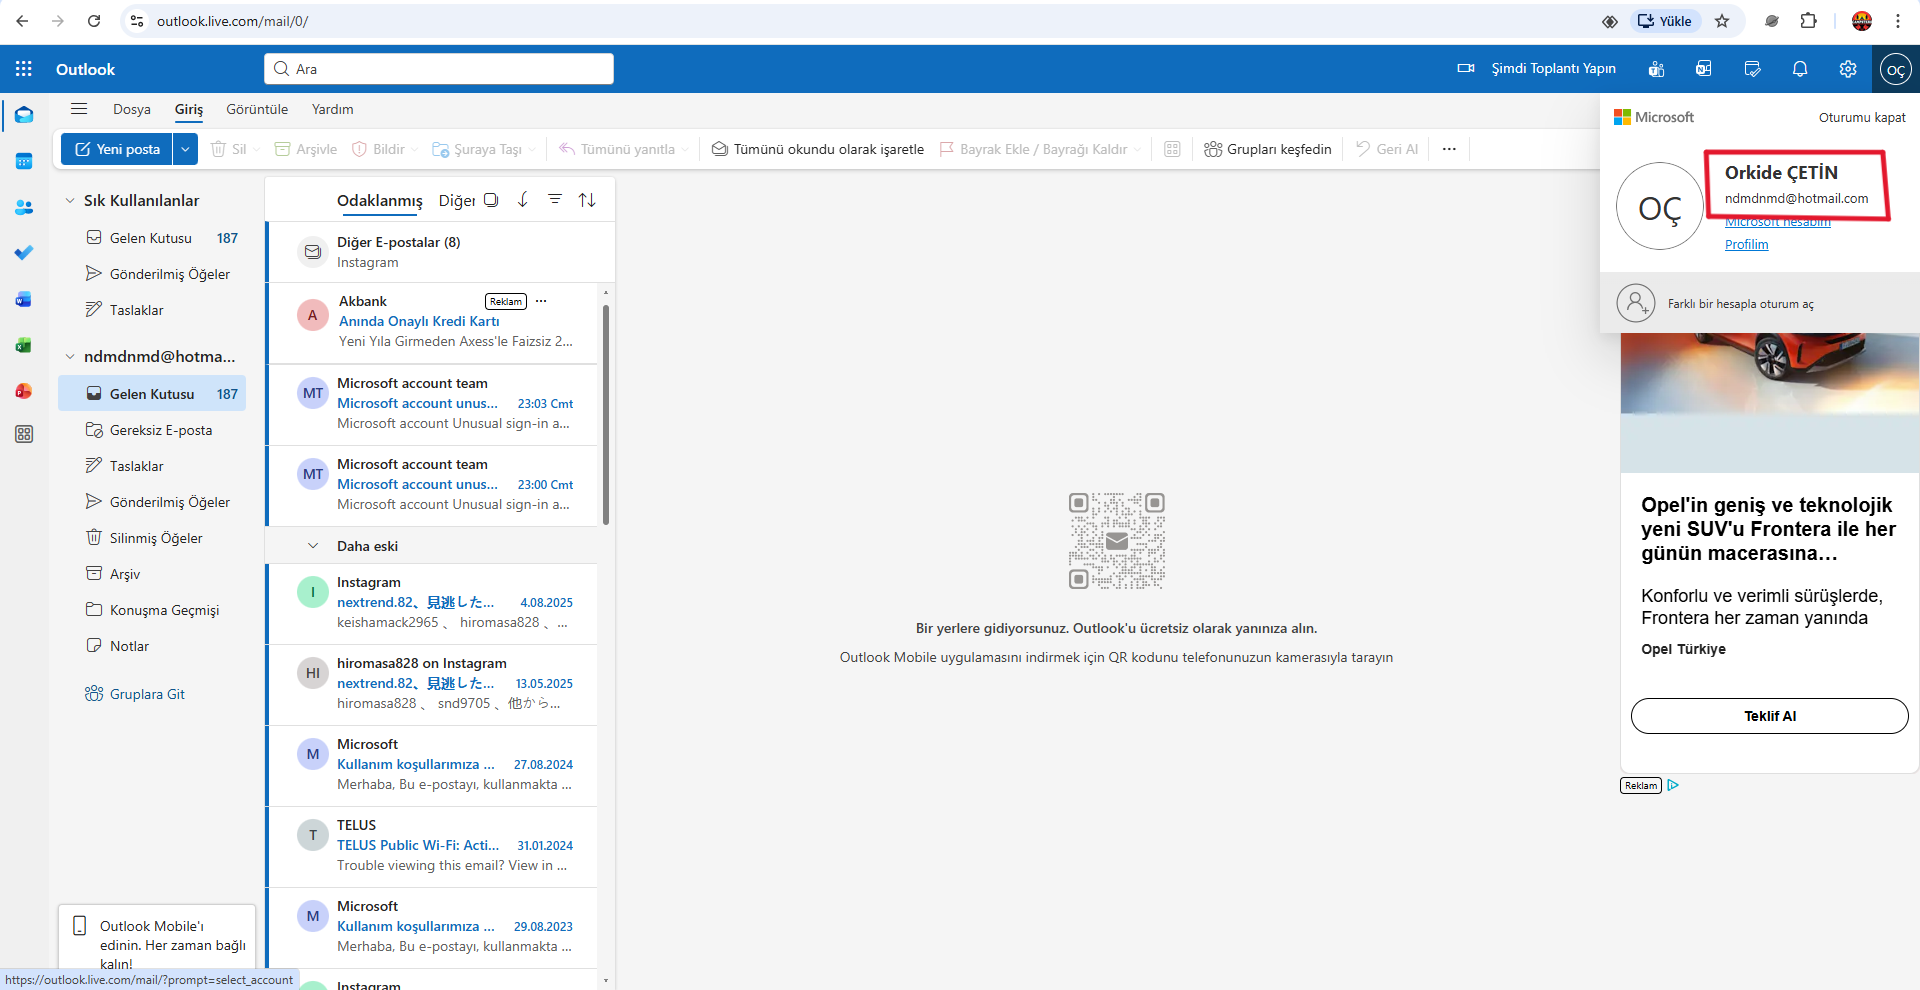Select the Odaklanmış inbox tab

tap(380, 201)
